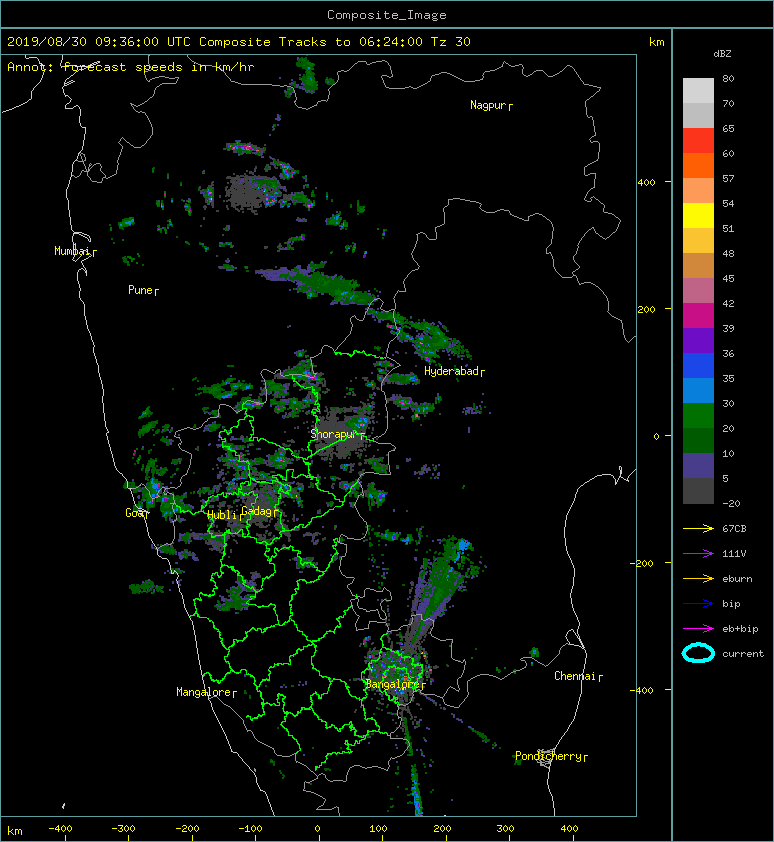
Task: Click the Composite_Image title text
Action: [x=387, y=15]
